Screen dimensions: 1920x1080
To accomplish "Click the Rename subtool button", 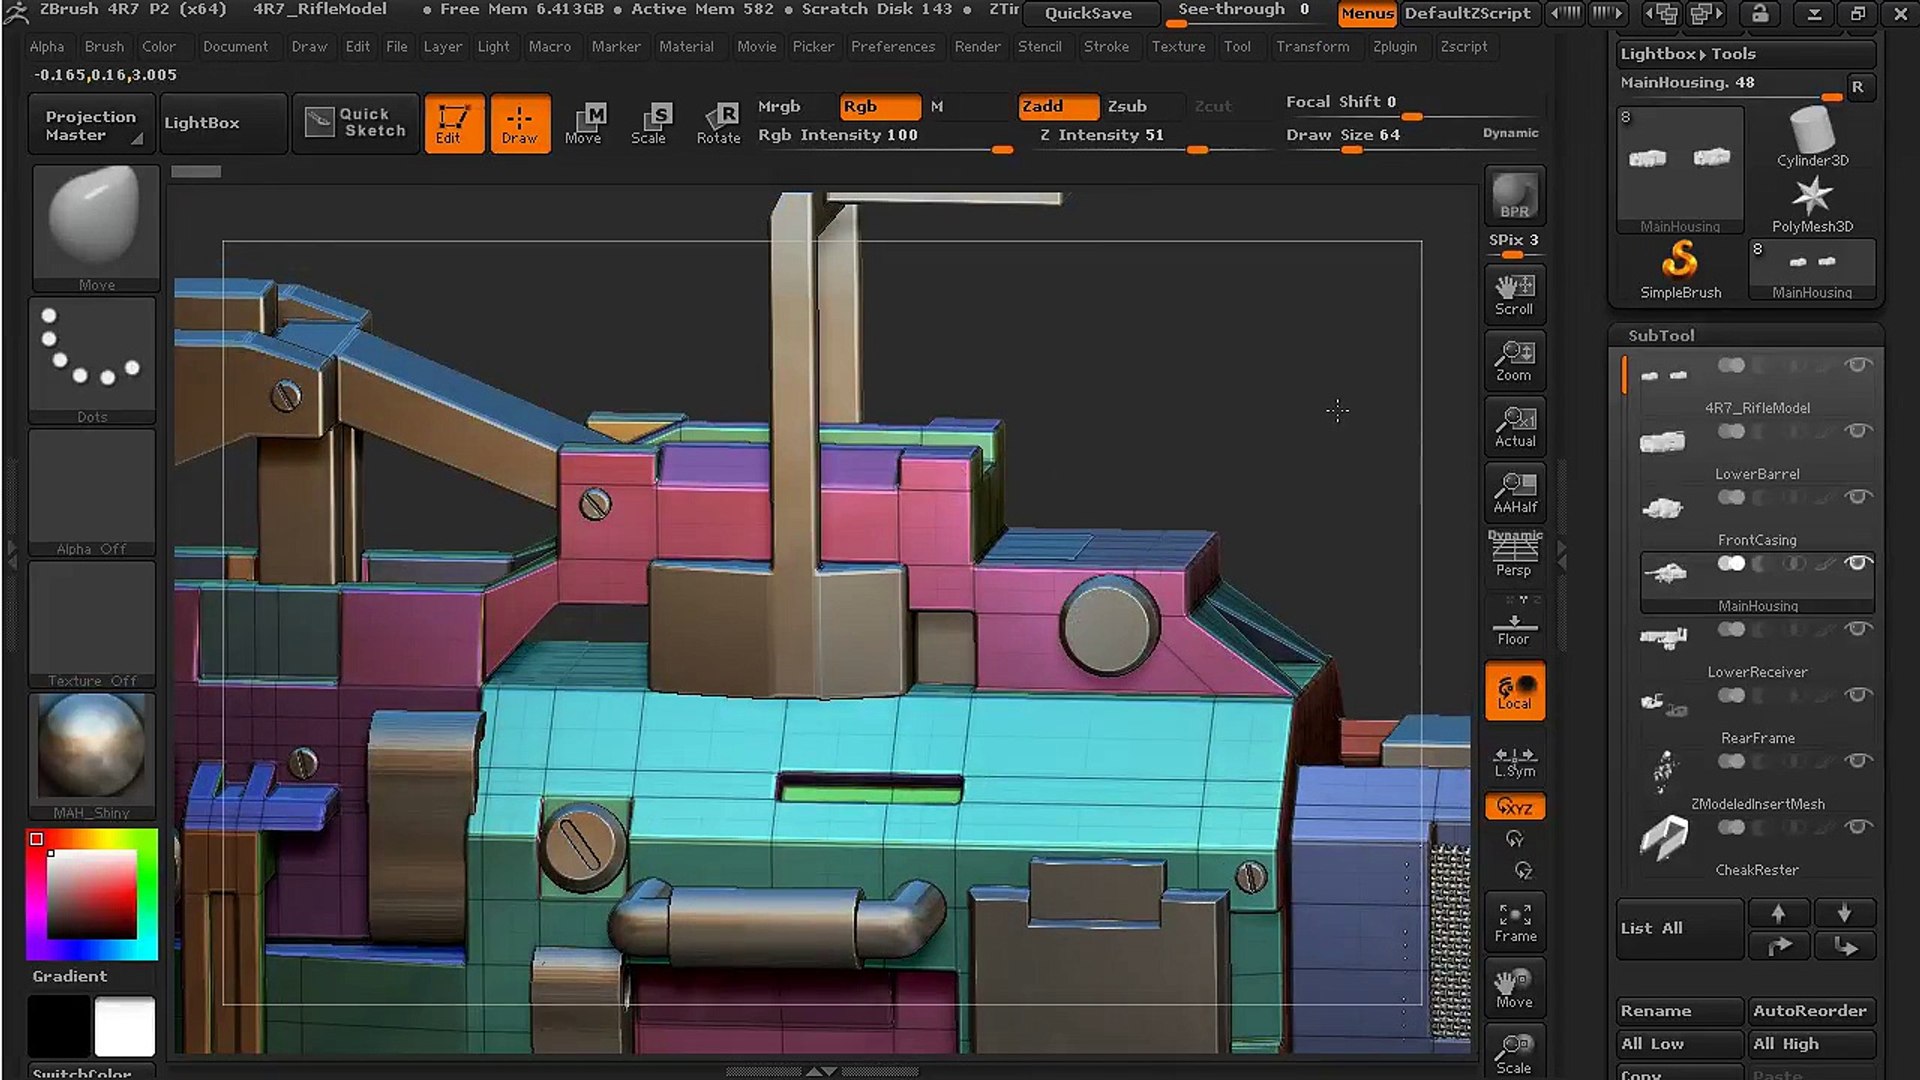I will coord(1679,1011).
